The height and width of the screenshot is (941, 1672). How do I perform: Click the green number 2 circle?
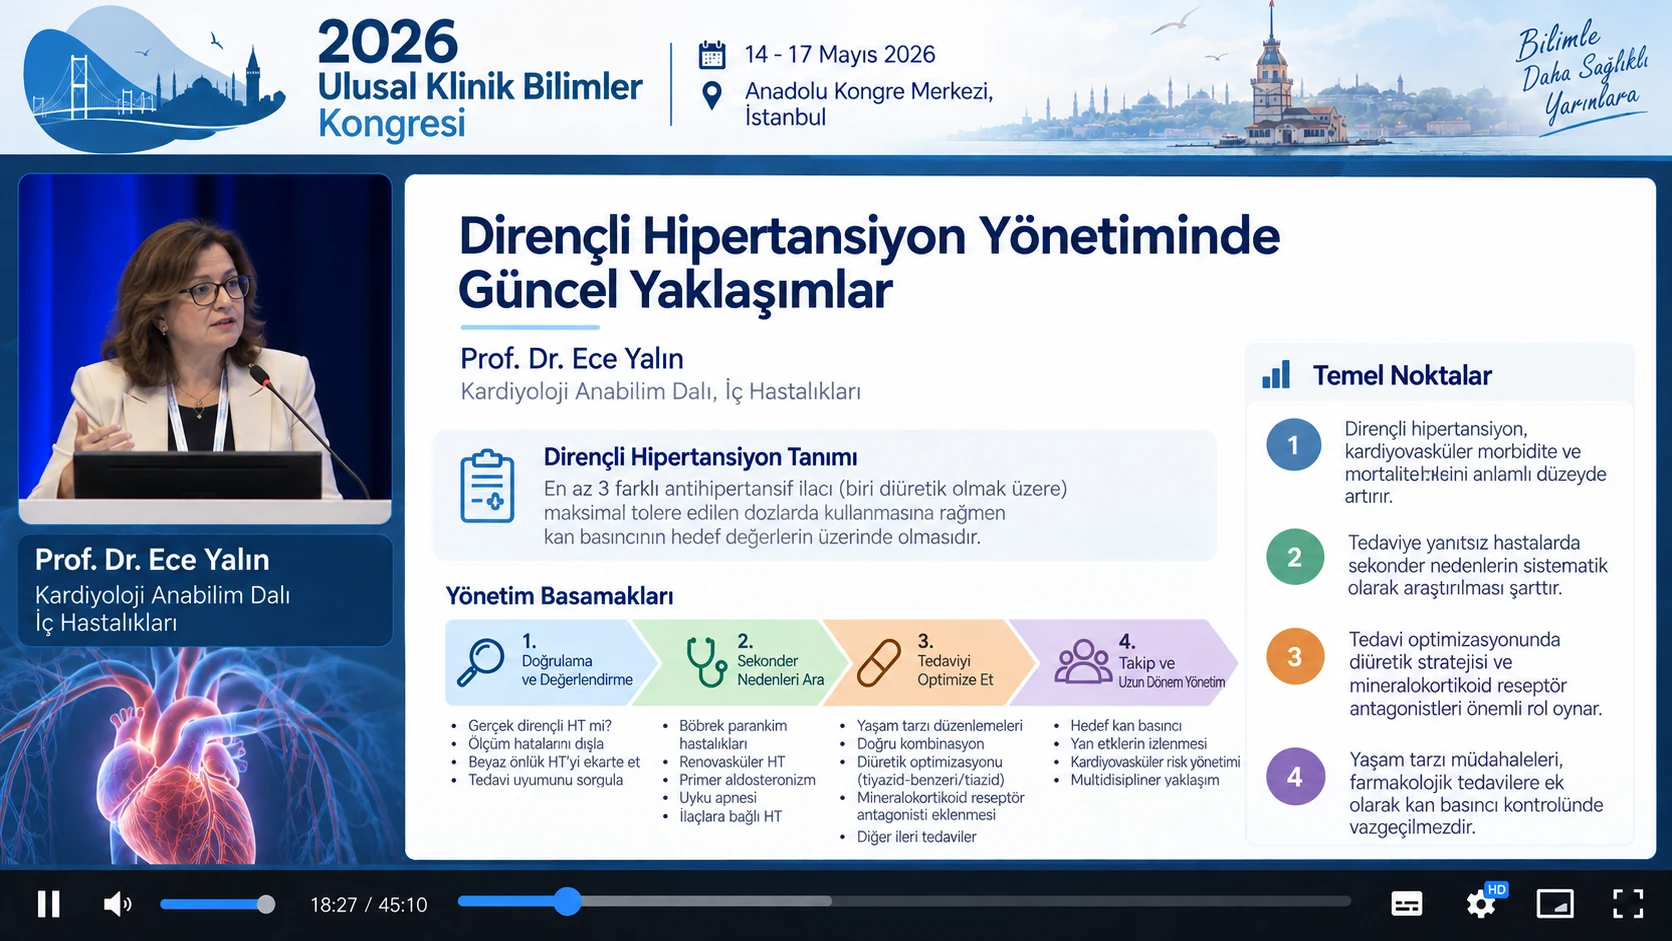(x=1294, y=557)
